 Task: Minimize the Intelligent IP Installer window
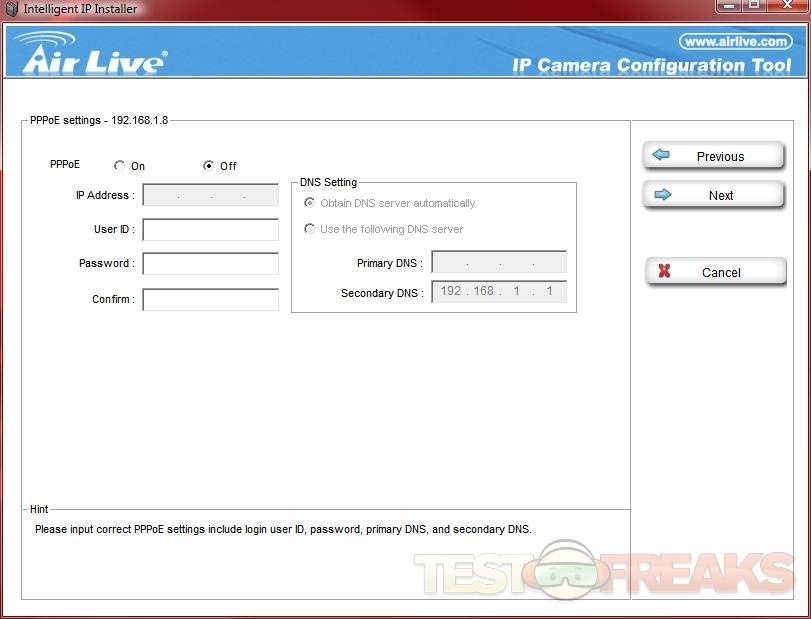[729, 6]
